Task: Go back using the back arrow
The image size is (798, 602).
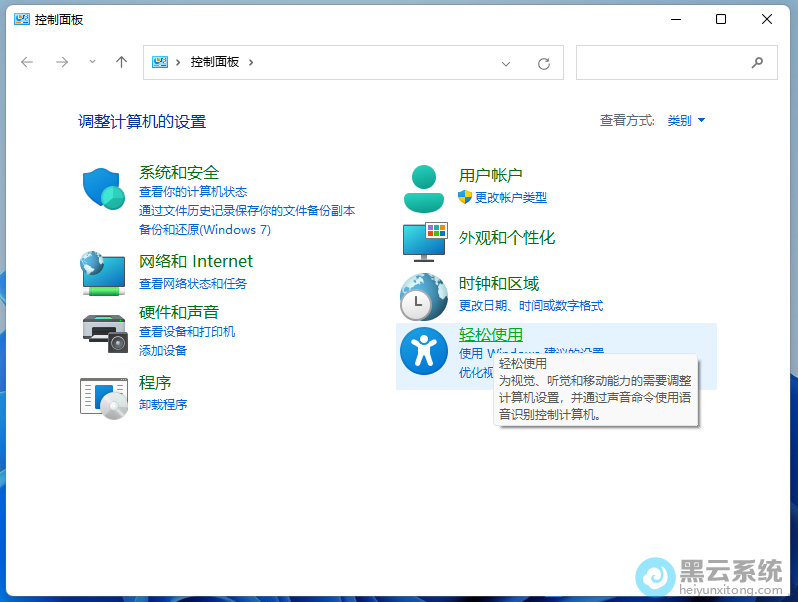Action: (x=27, y=62)
